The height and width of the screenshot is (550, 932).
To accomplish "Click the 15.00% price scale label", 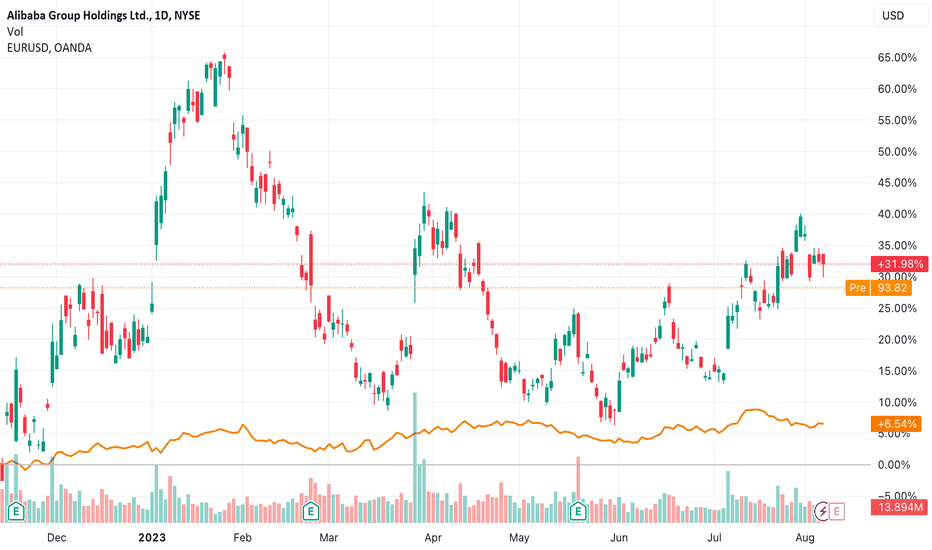I will (x=897, y=371).
